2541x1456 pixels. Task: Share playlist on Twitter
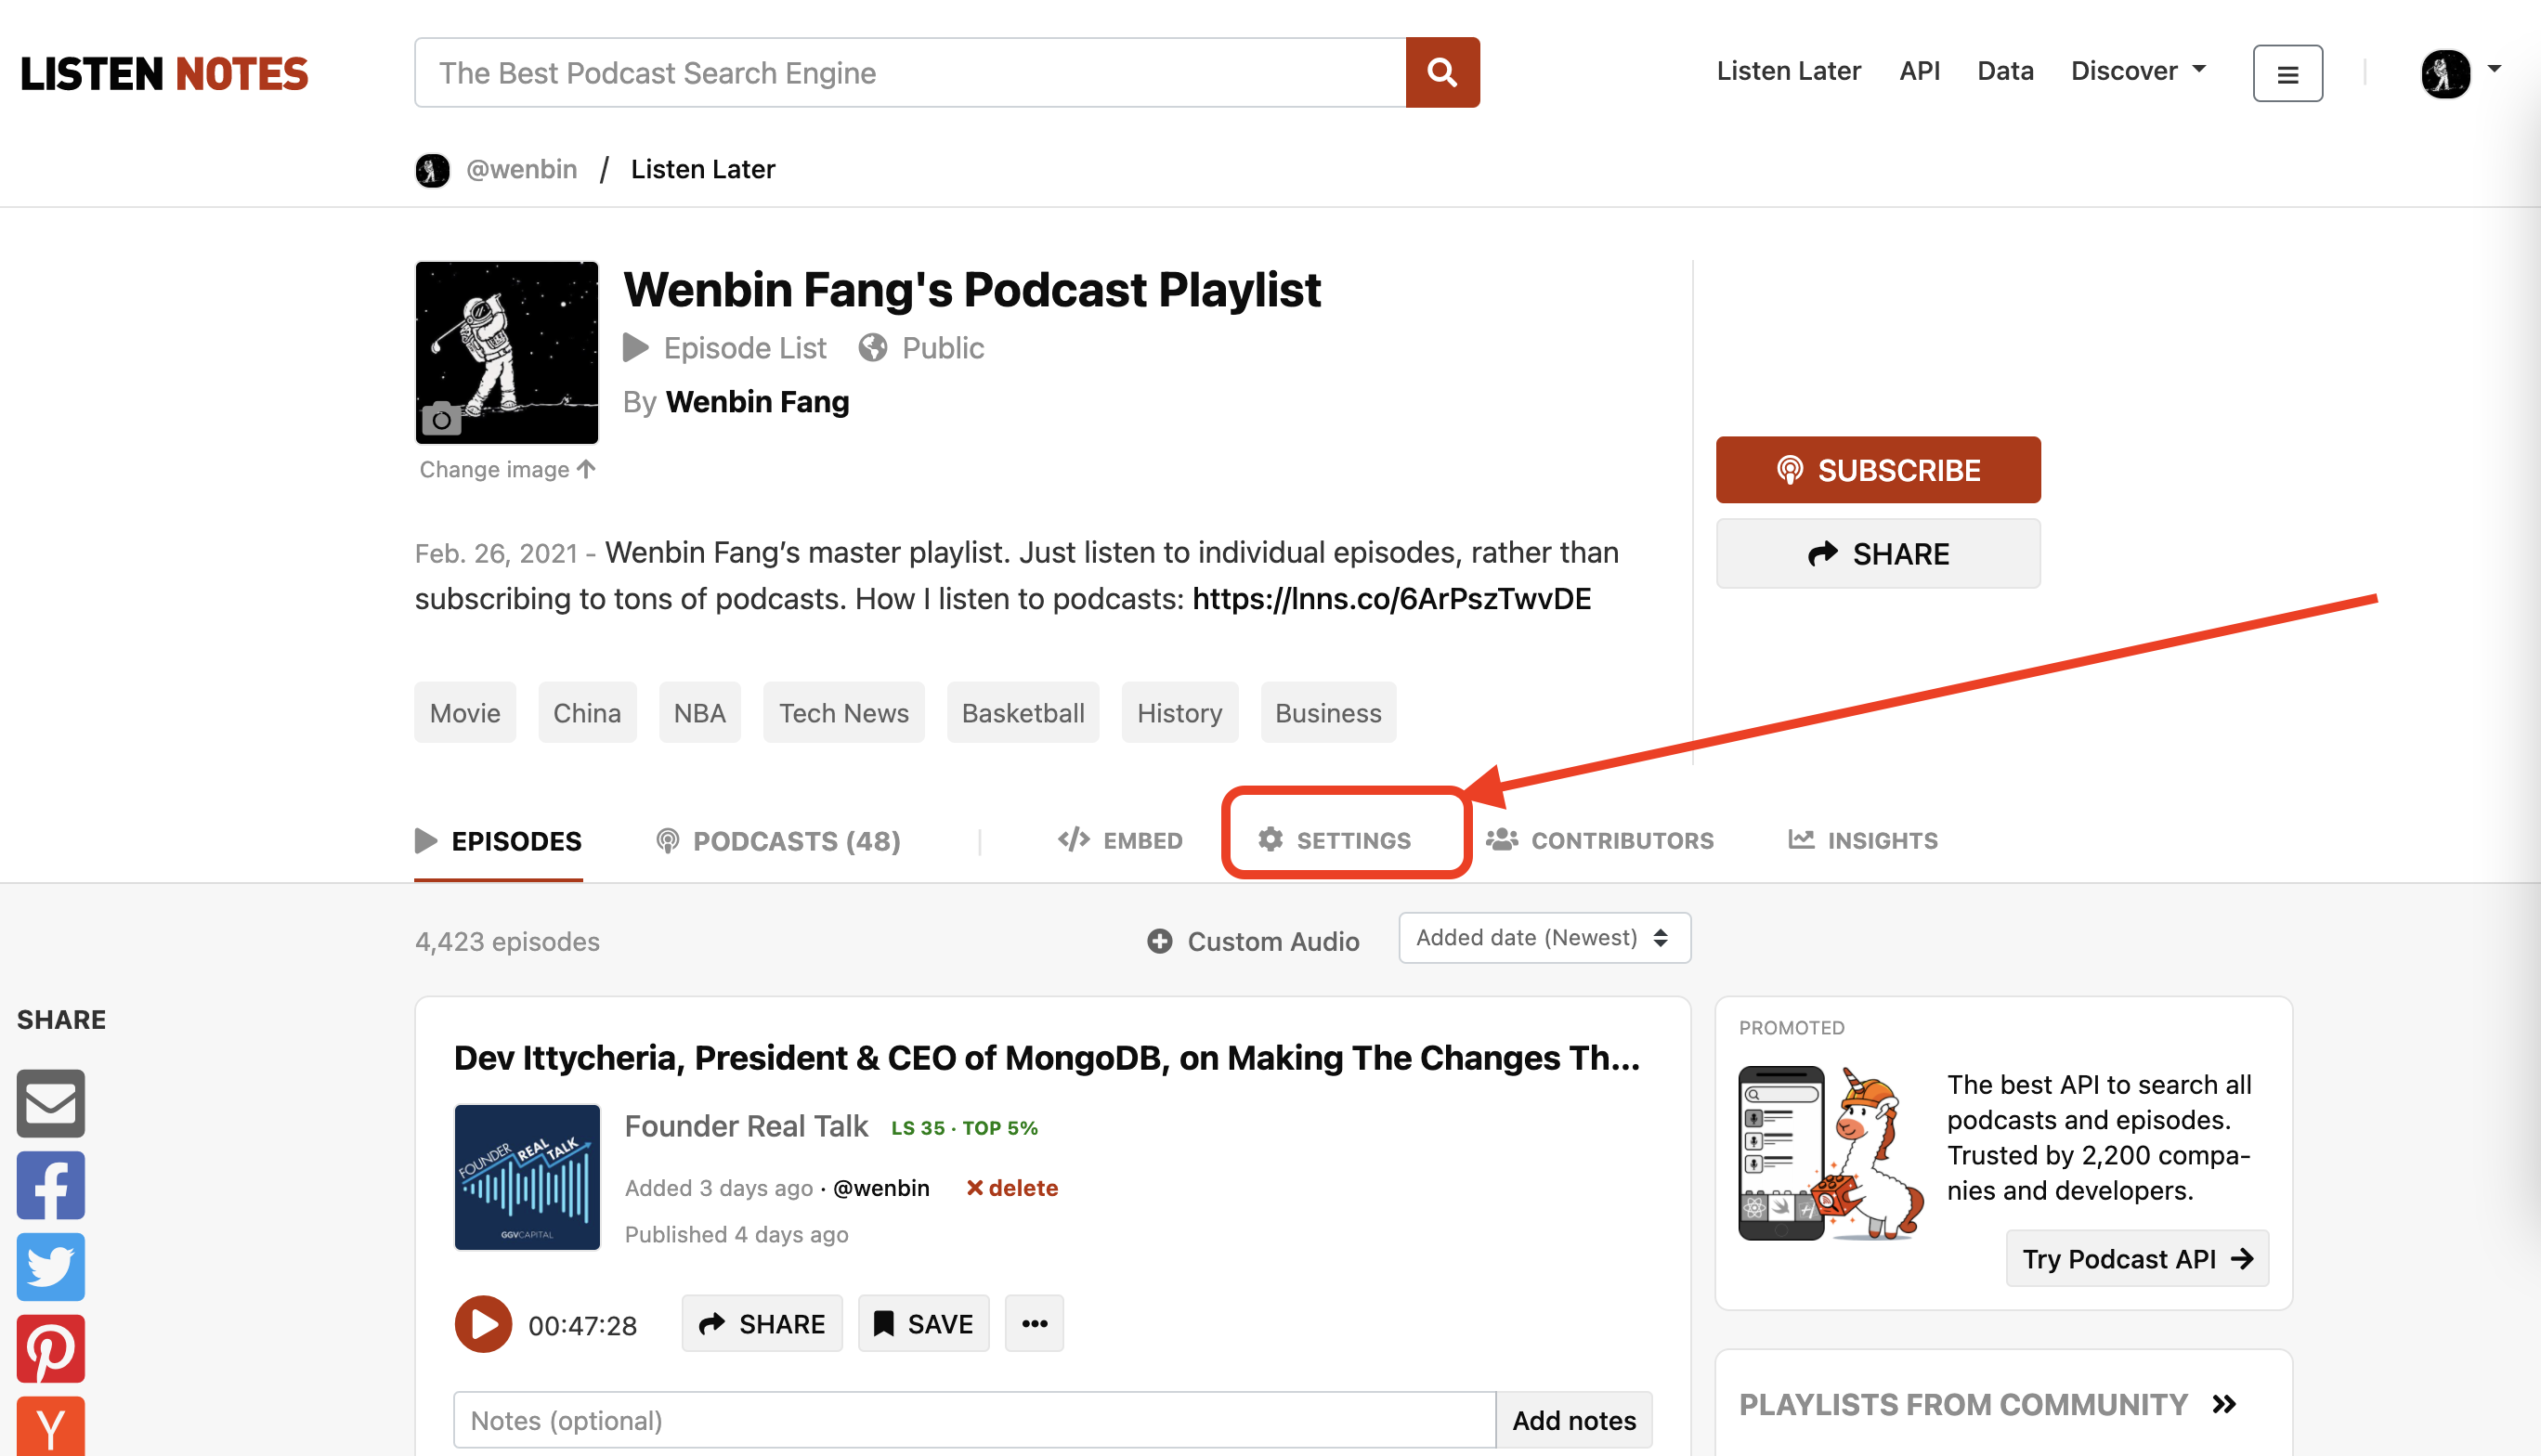[x=50, y=1267]
